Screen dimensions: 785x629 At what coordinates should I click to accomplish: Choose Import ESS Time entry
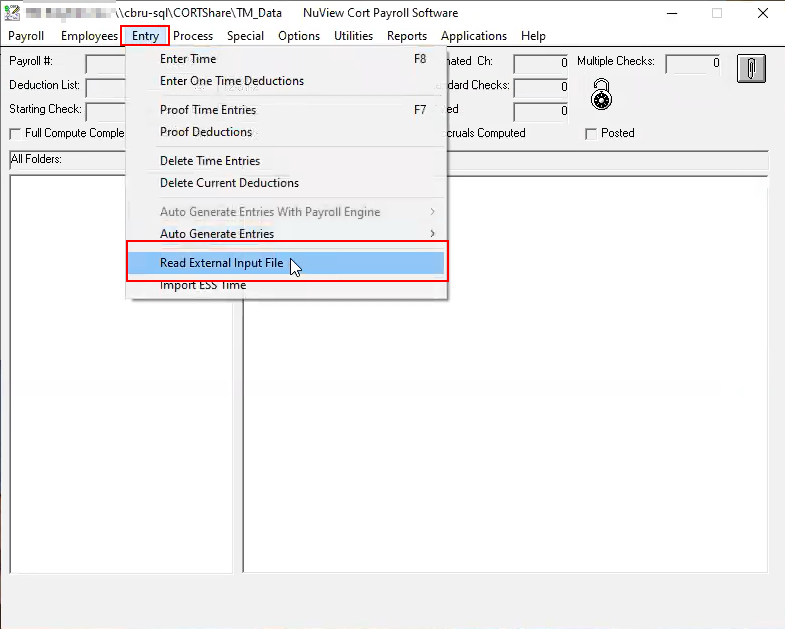tap(286, 285)
